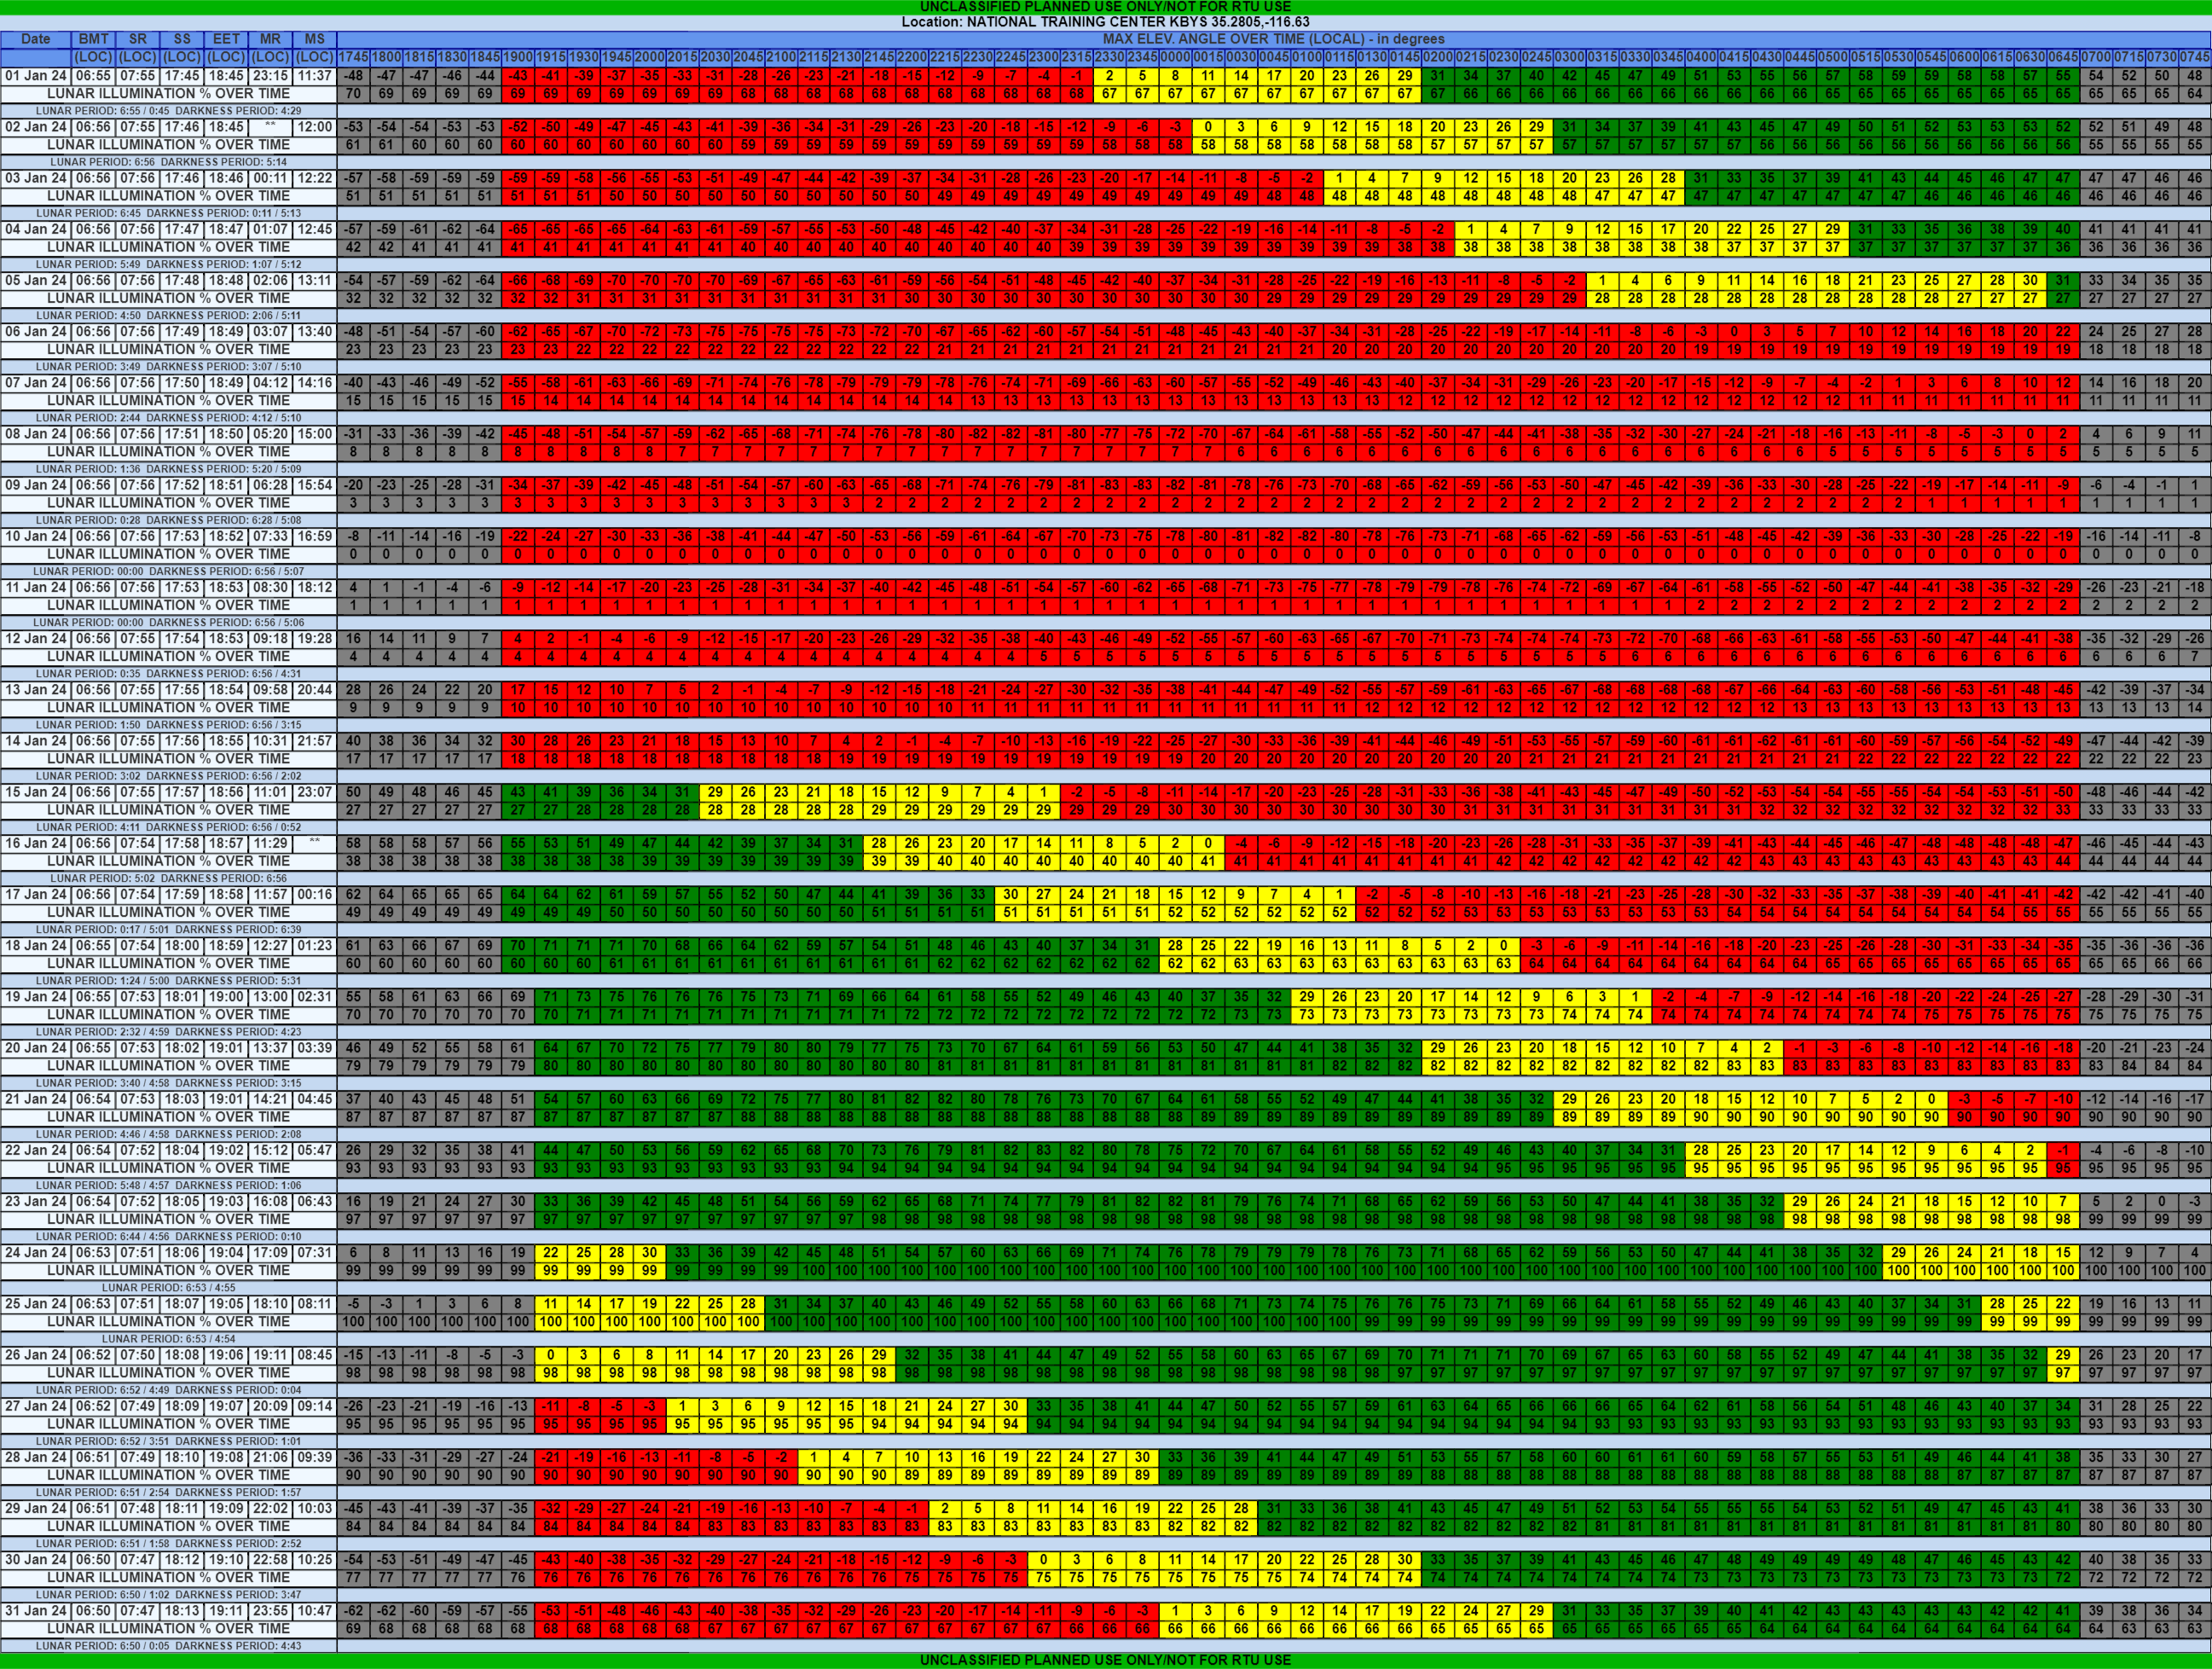Click the SR column header
This screenshot has width=2212, height=1669.
click(x=138, y=39)
